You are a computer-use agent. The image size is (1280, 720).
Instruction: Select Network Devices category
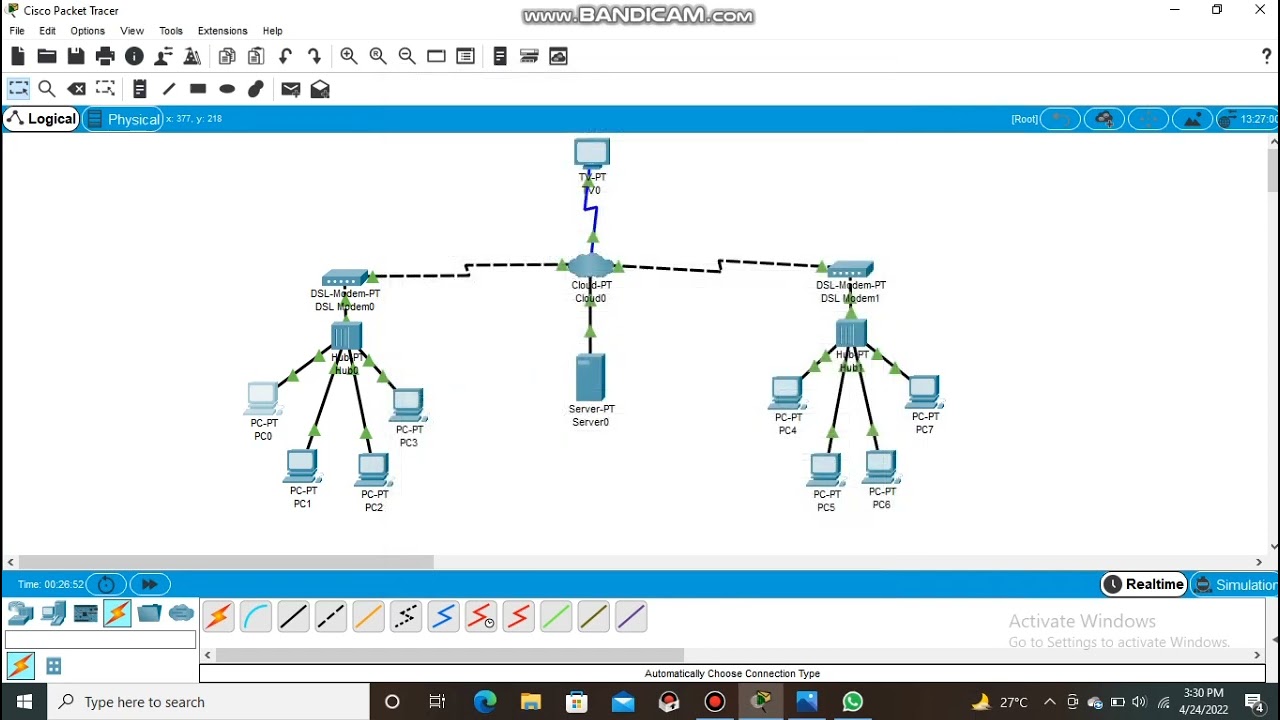pyautogui.click(x=20, y=613)
